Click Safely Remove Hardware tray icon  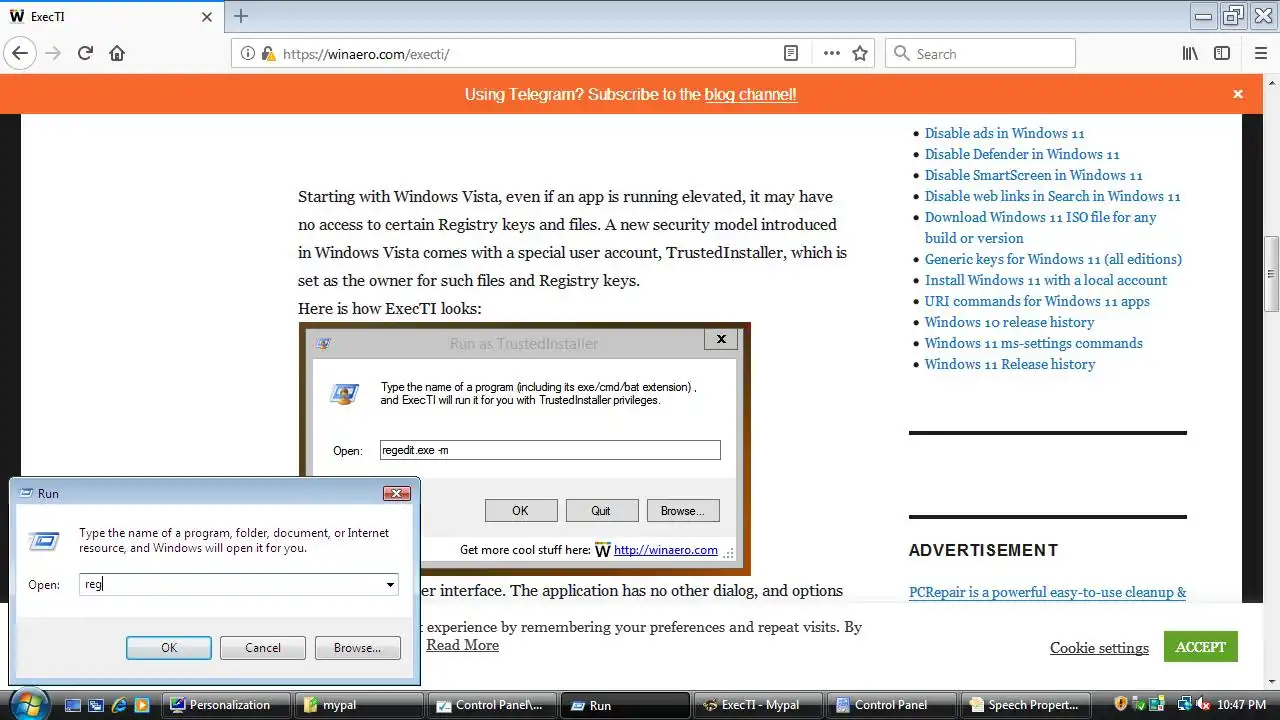[x=1141, y=704]
